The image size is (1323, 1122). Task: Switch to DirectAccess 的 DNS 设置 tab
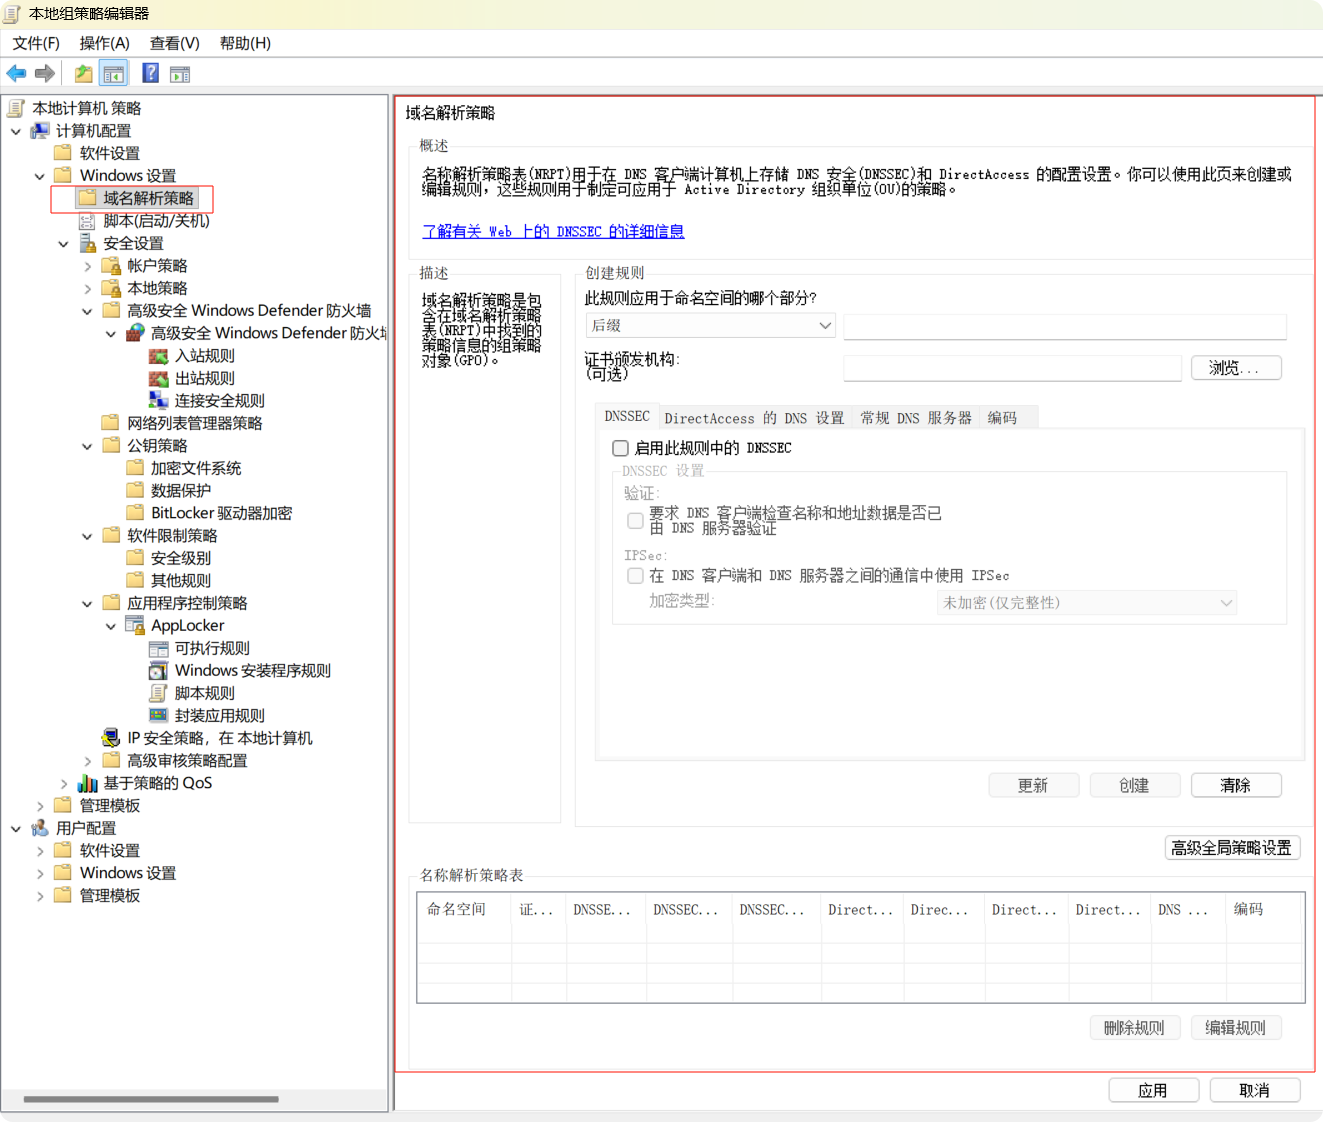coord(754,418)
